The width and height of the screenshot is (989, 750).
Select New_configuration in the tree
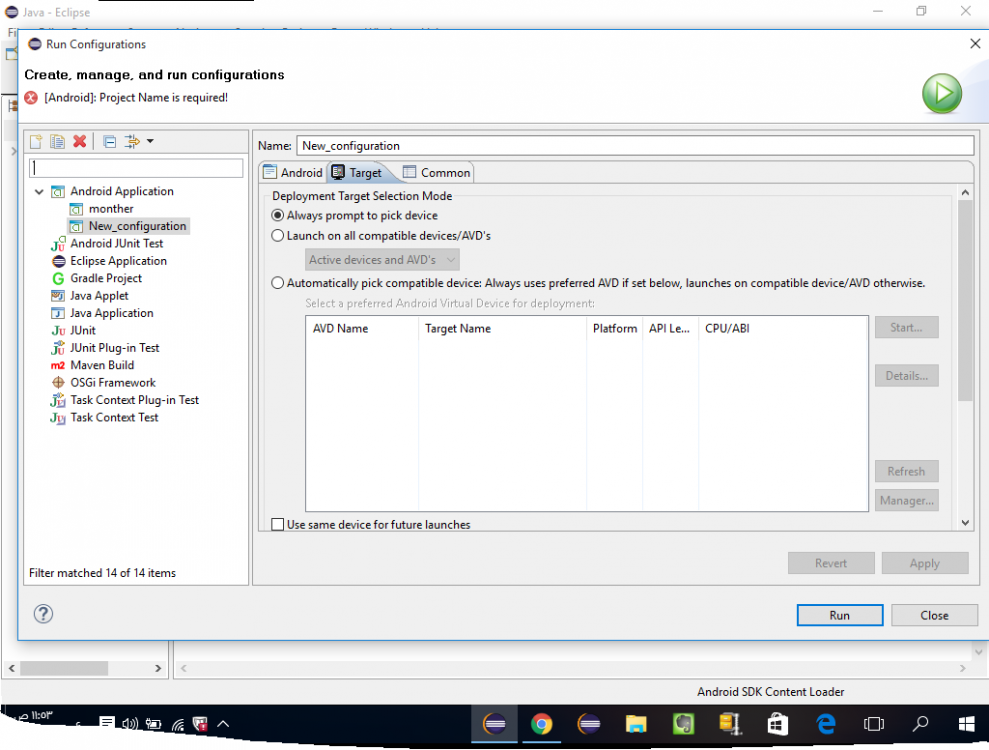(137, 226)
